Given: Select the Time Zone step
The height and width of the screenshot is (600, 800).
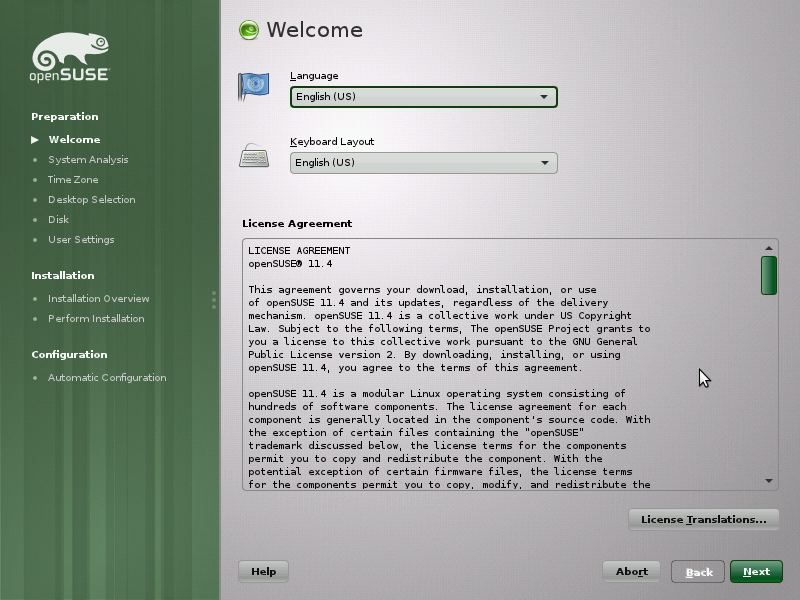Looking at the screenshot, I should pyautogui.click(x=71, y=179).
